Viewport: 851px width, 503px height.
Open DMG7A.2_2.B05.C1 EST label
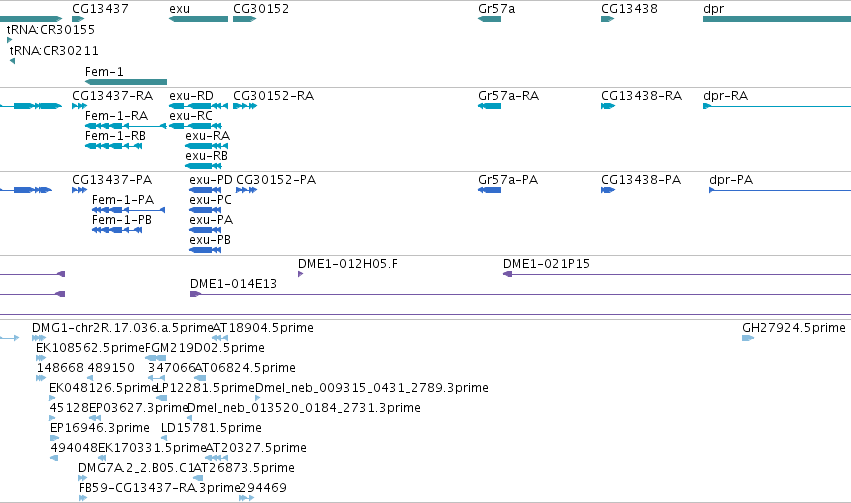click(x=136, y=468)
